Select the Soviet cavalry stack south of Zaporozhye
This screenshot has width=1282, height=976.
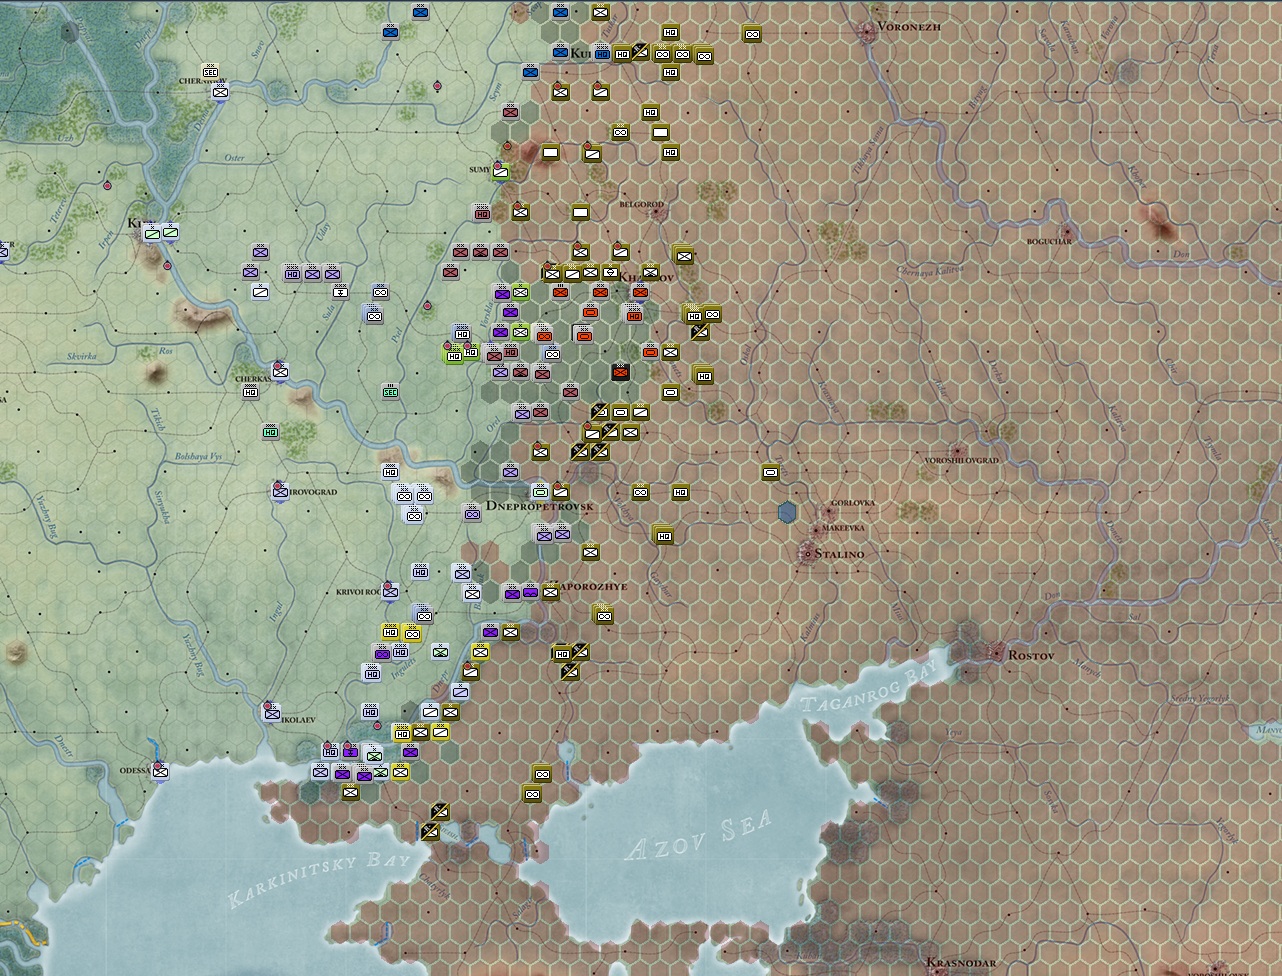pyautogui.click(x=603, y=616)
